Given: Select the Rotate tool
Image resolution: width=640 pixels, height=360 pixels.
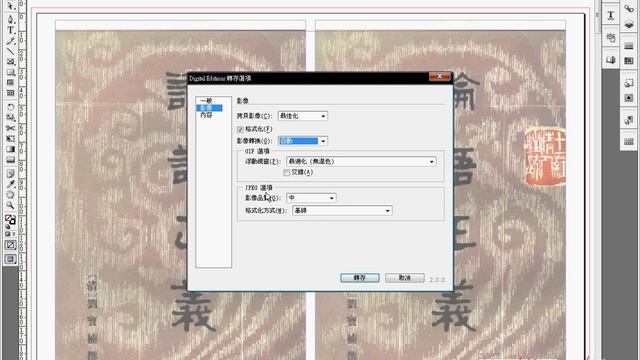Looking at the screenshot, I should (10, 107).
